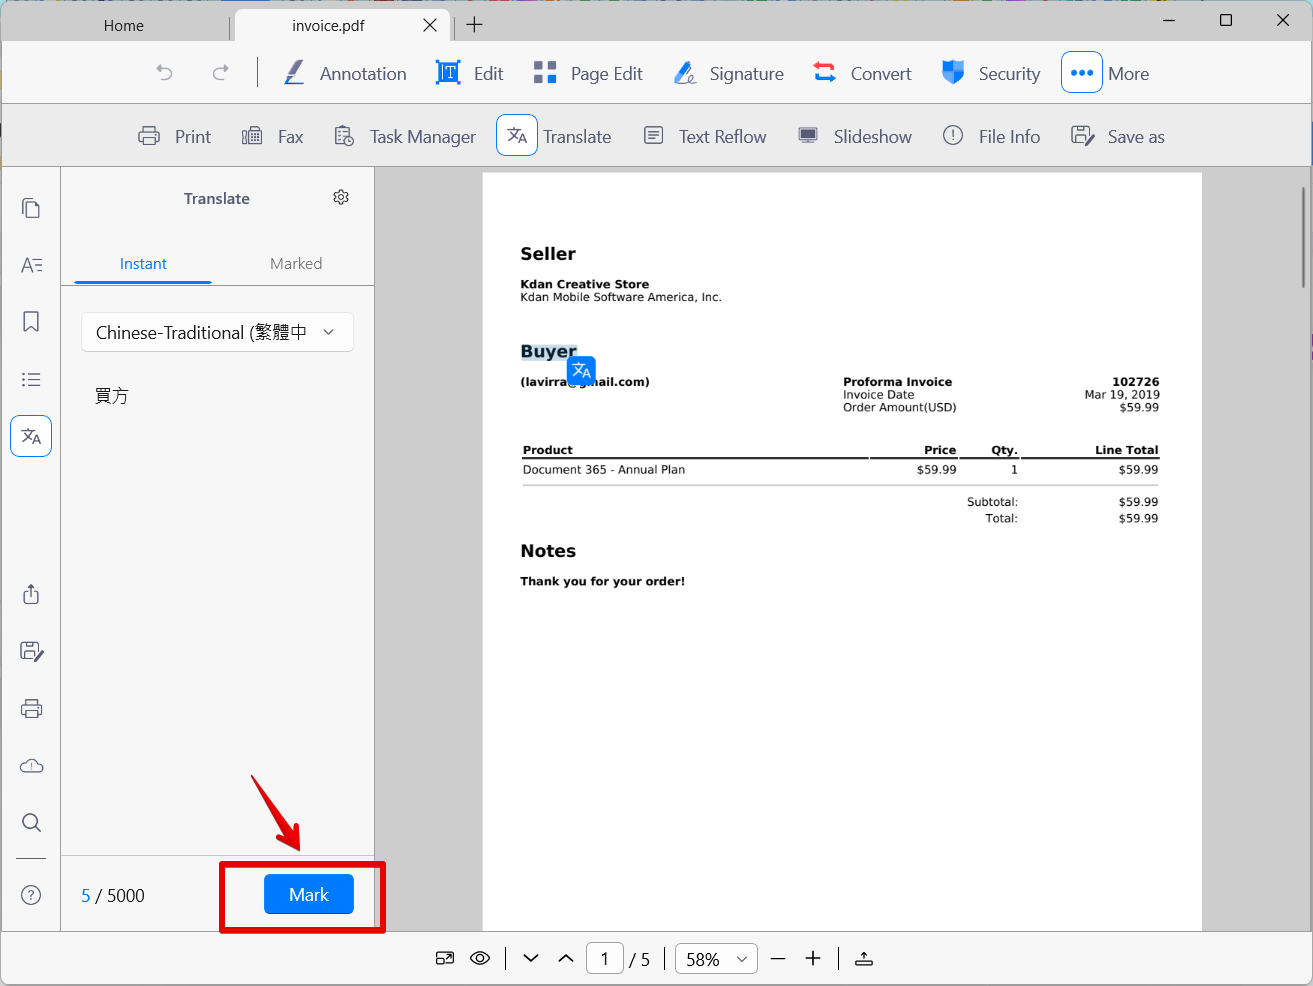Click the blue Mark button
The image size is (1313, 986).
click(x=309, y=894)
